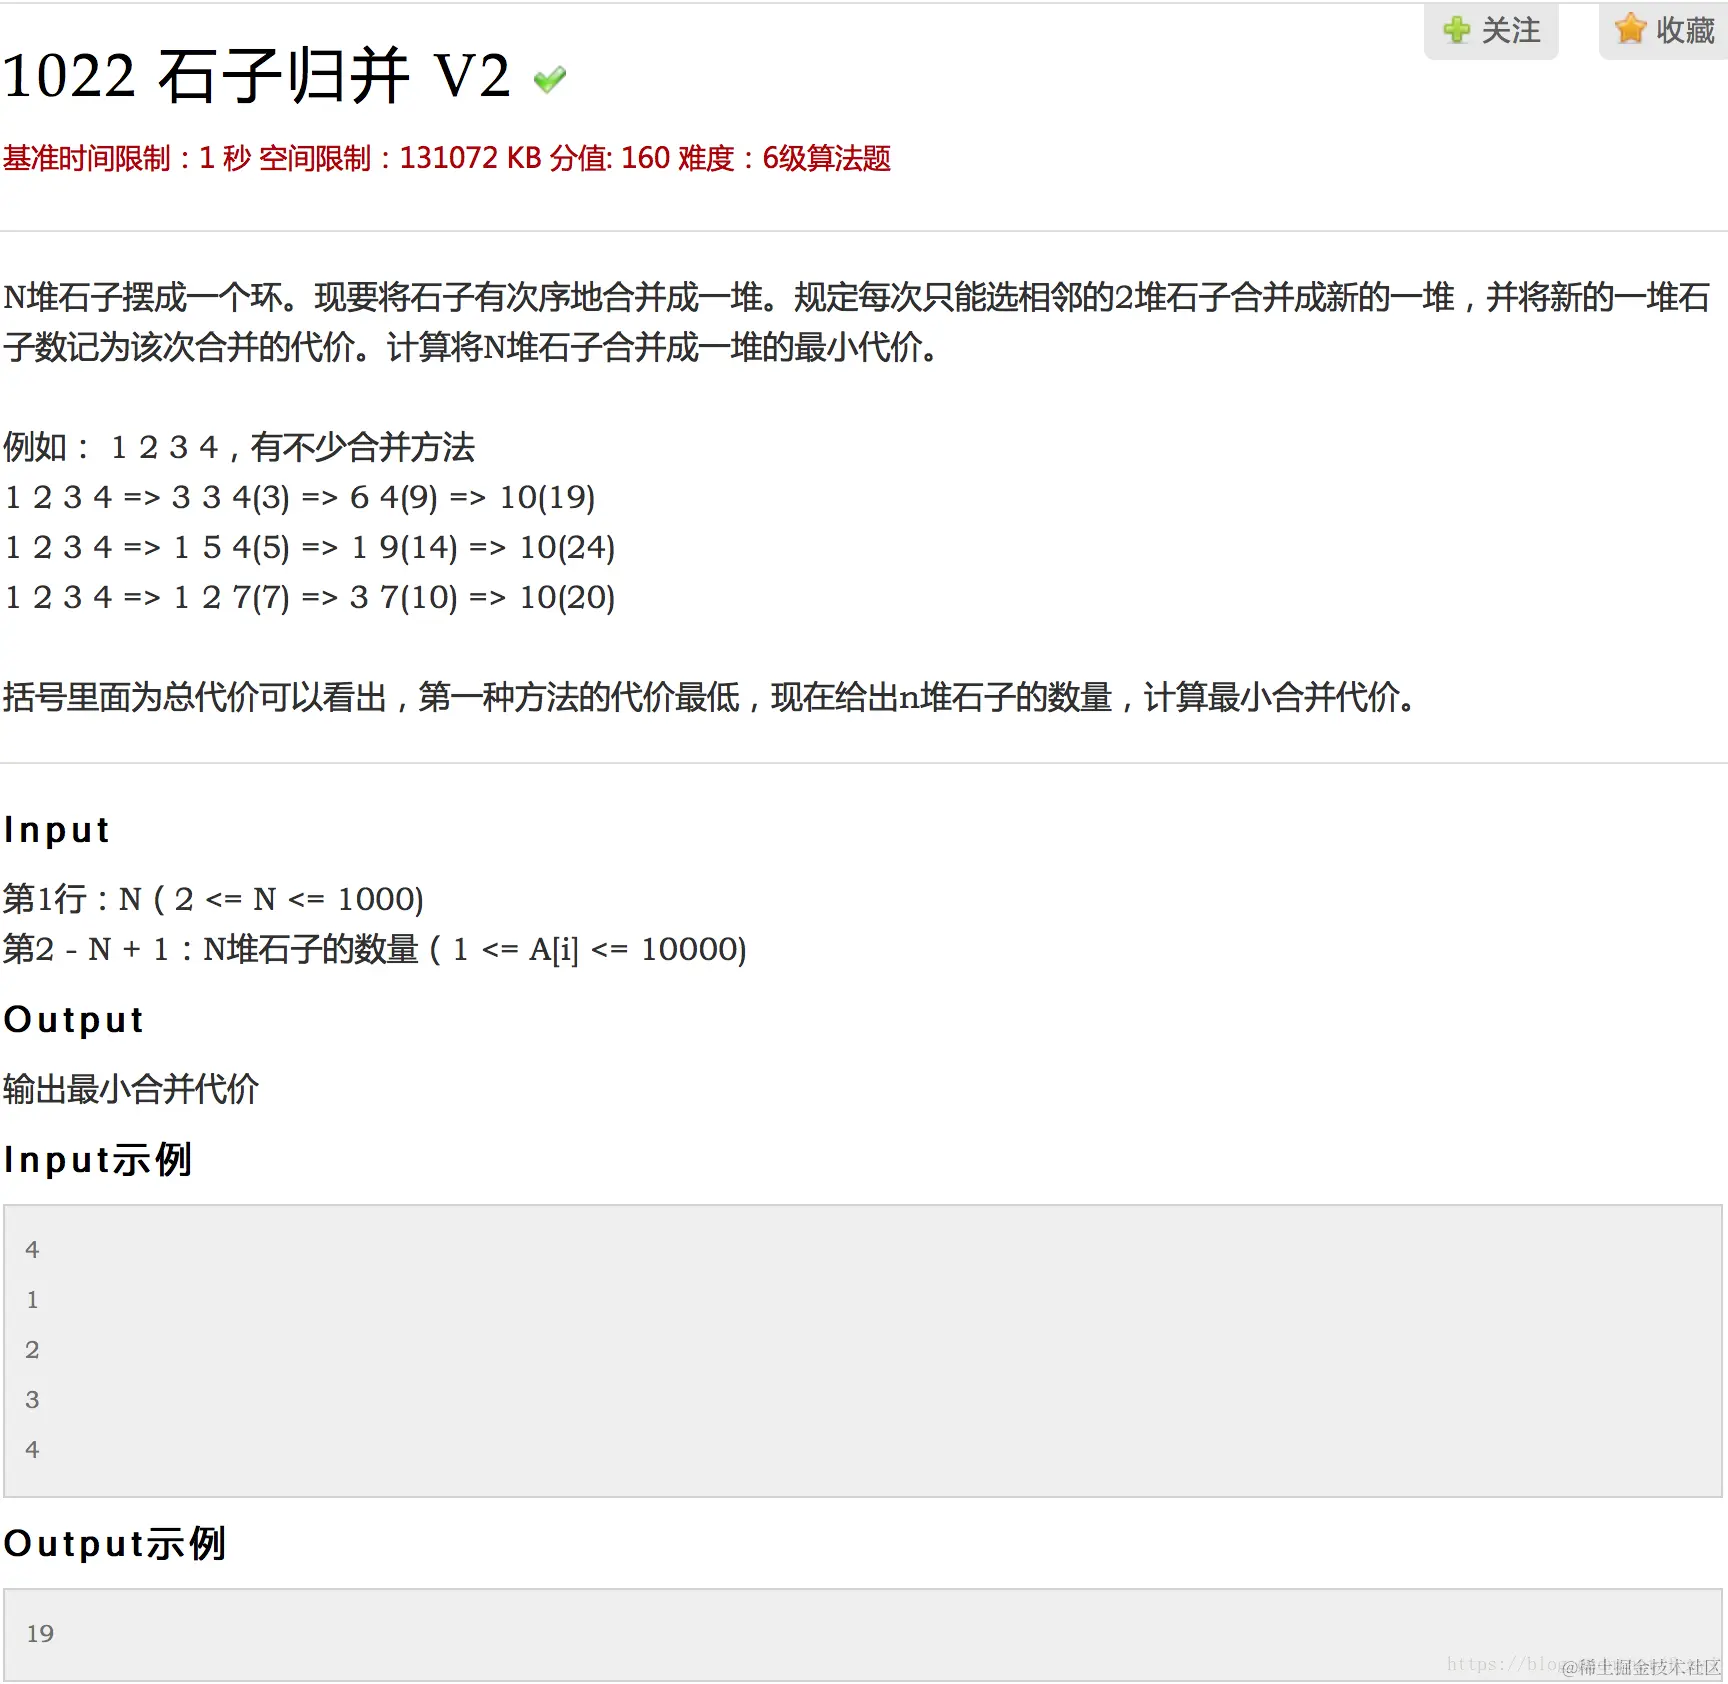Click the green plus icon beside 关注
Image resolution: width=1728 pixels, height=1684 pixels.
(x=1457, y=30)
